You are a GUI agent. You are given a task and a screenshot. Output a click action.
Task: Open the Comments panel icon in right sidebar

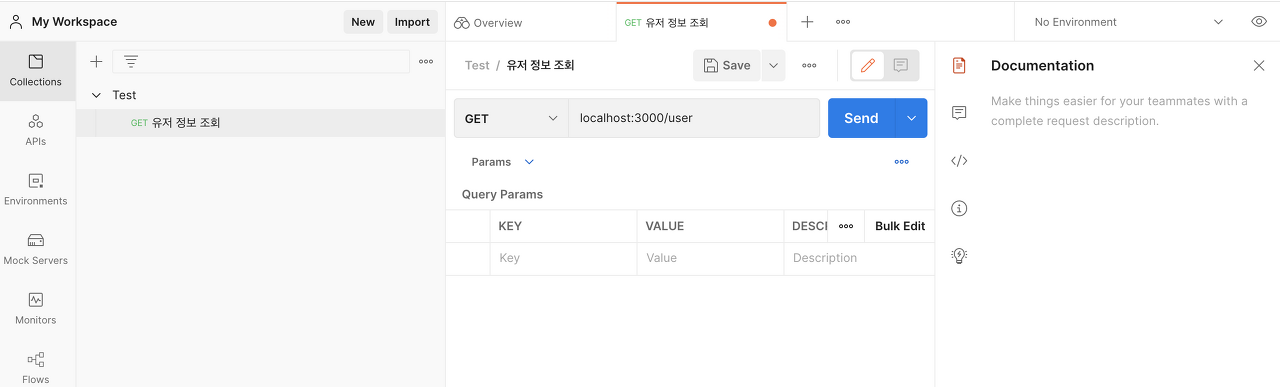click(959, 113)
